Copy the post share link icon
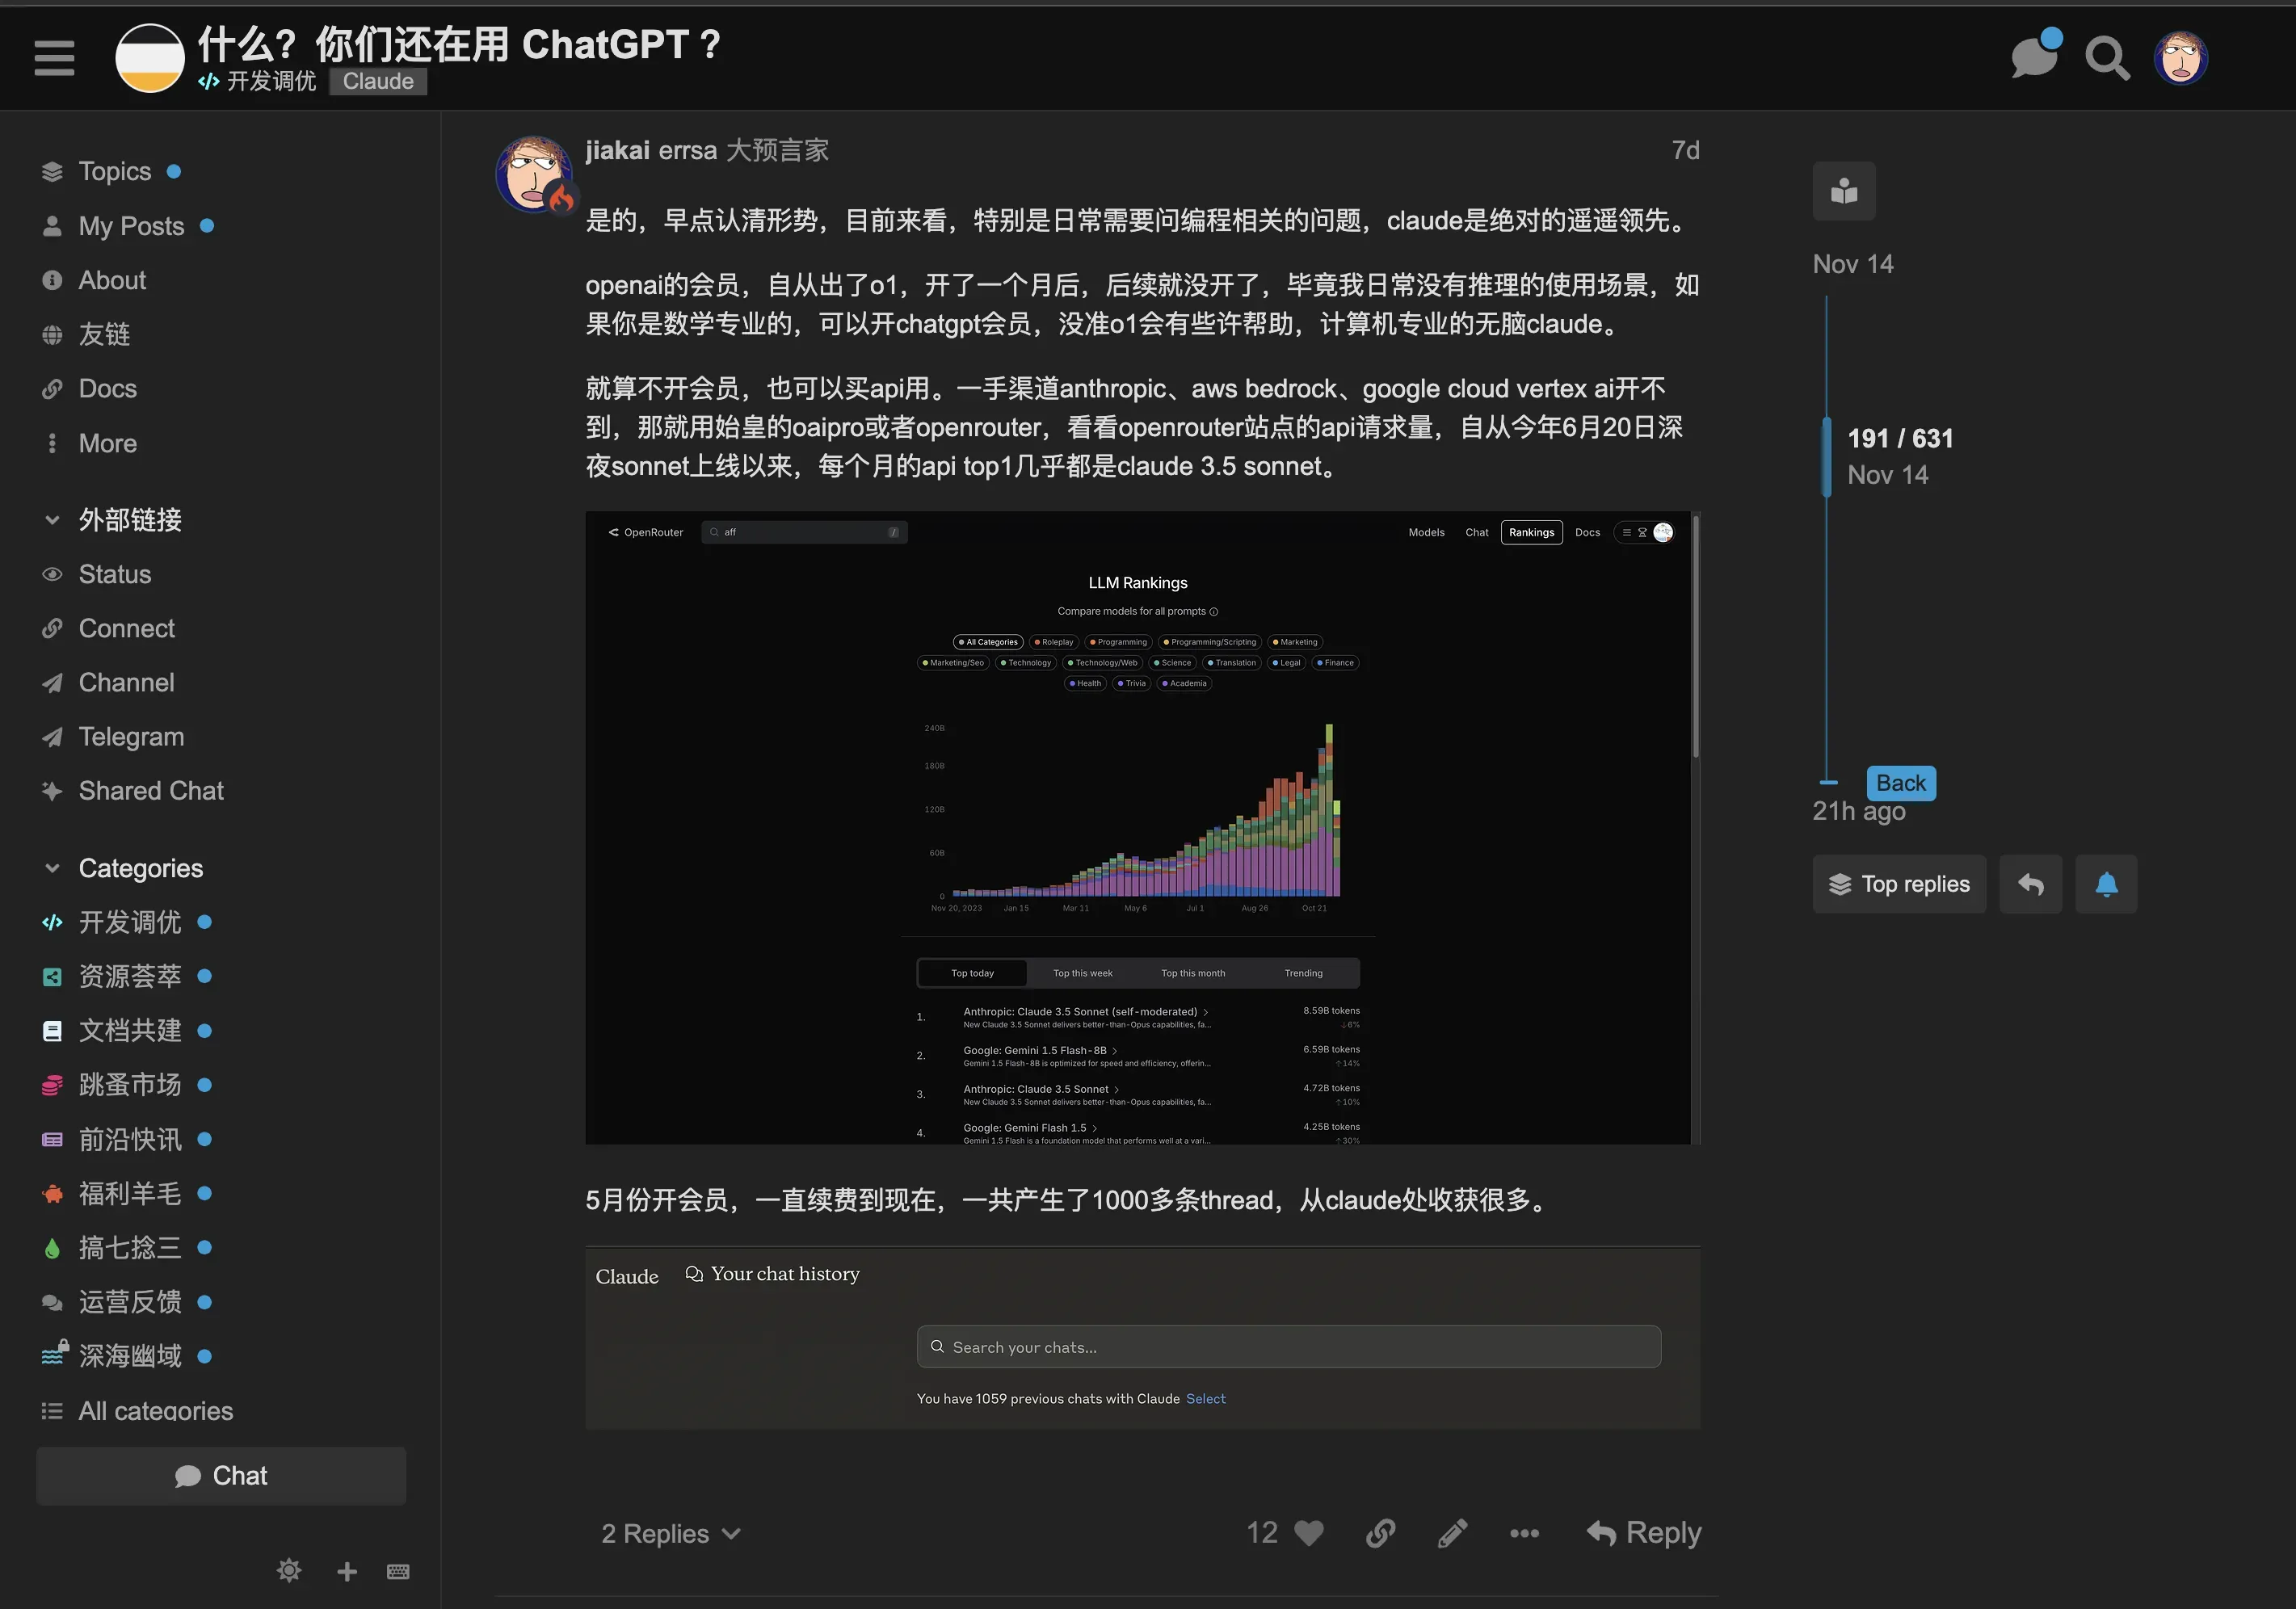 1381,1534
